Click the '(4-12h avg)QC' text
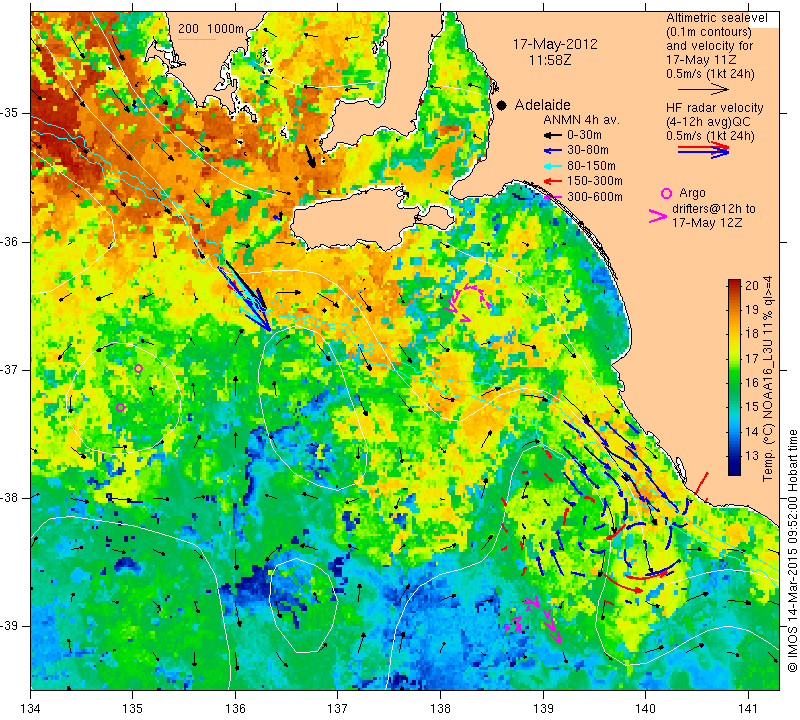 (x=708, y=122)
